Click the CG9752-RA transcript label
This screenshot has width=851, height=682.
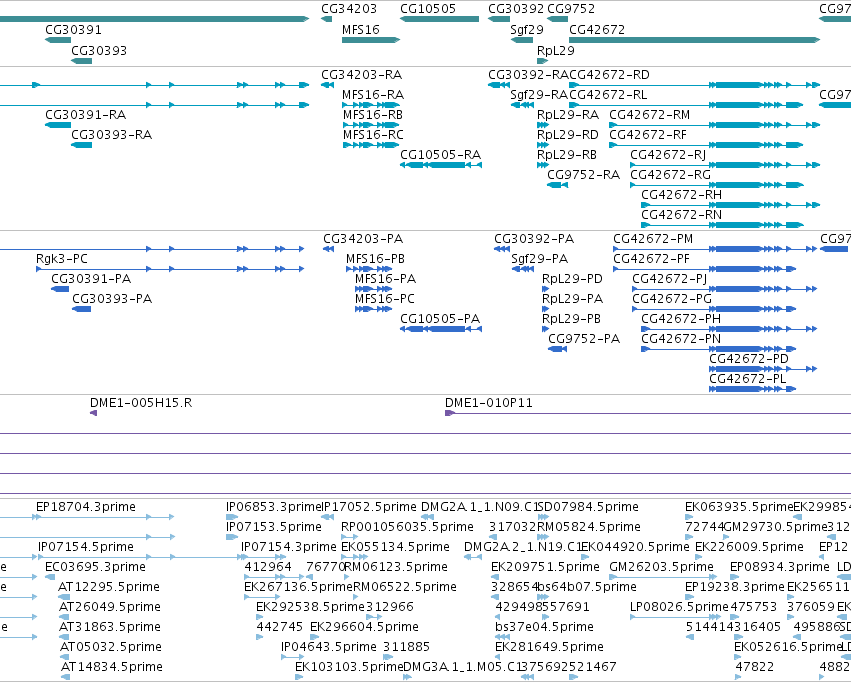pos(583,174)
